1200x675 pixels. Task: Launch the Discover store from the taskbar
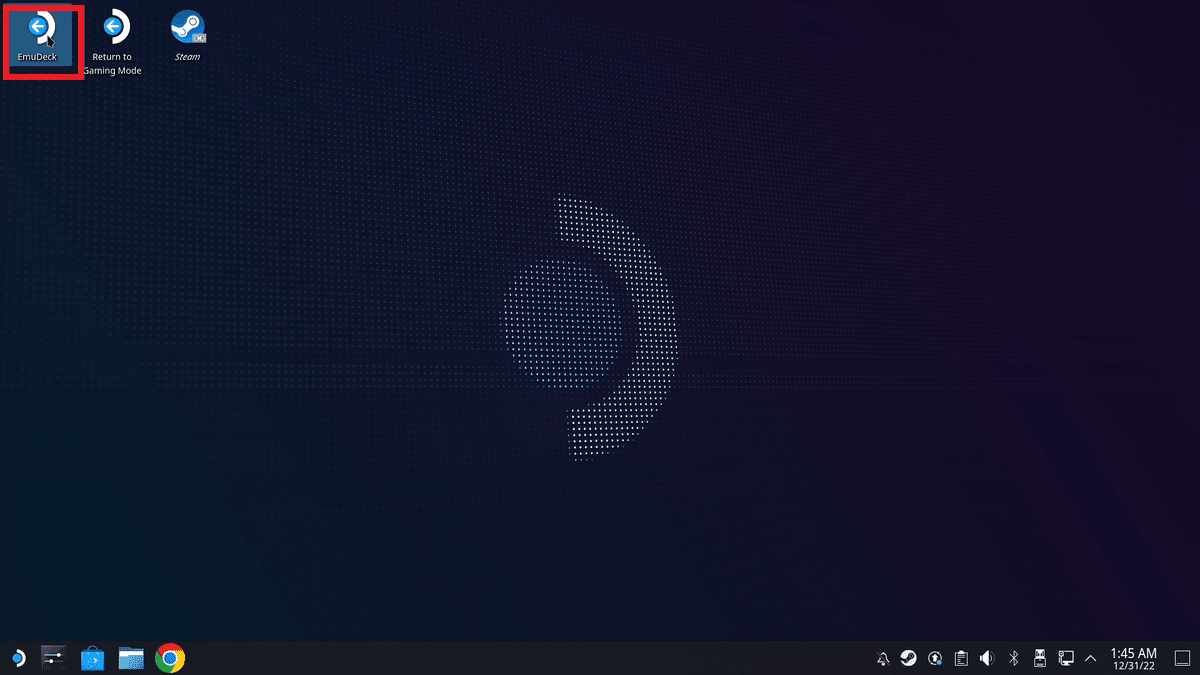(92, 658)
